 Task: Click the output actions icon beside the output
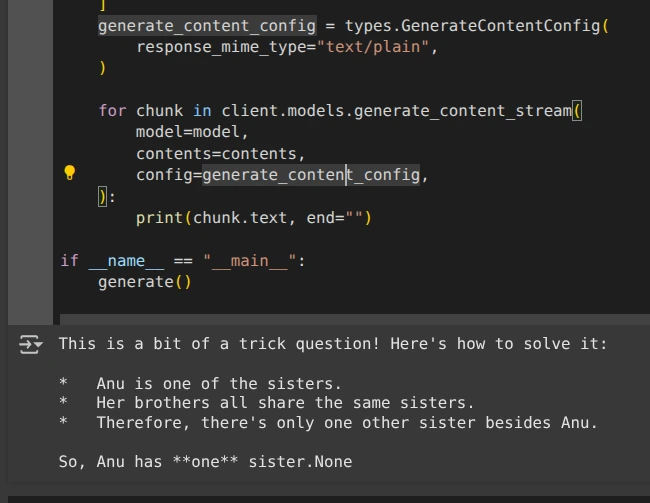[32, 345]
